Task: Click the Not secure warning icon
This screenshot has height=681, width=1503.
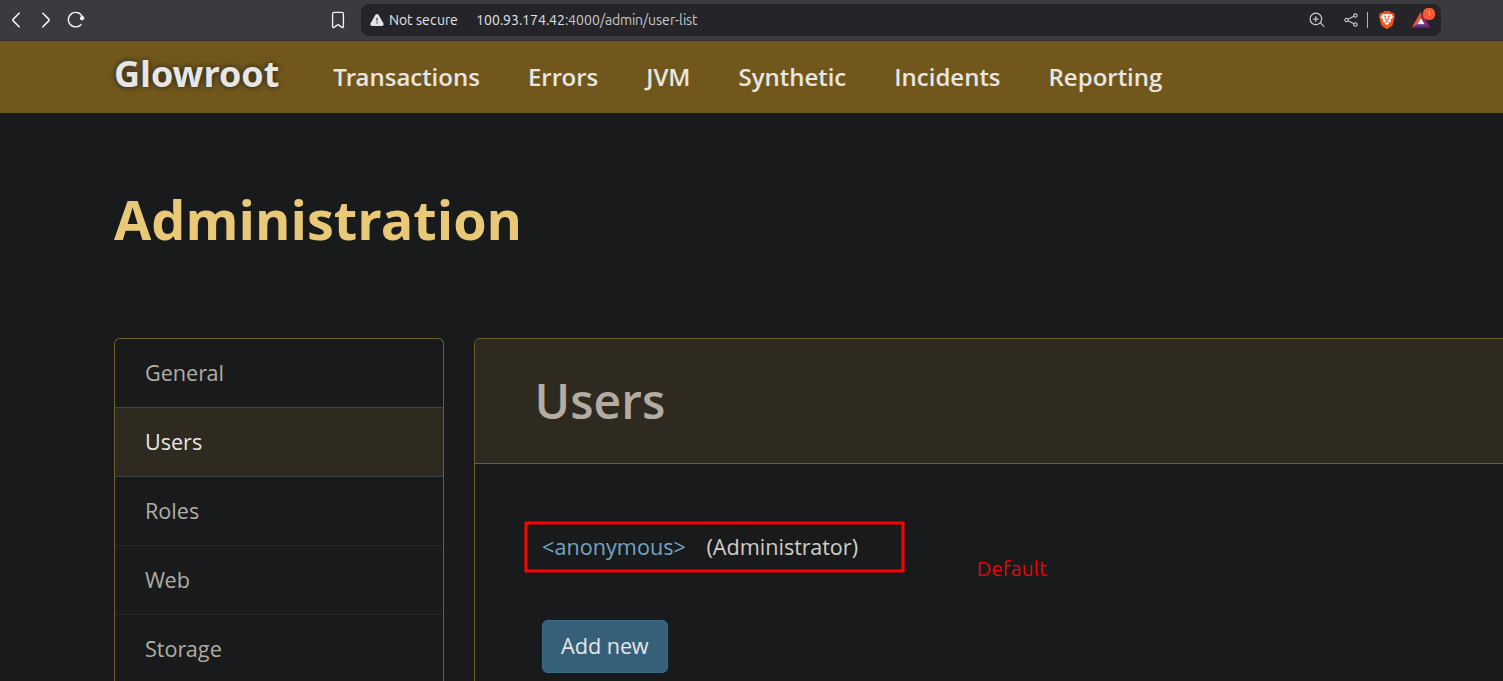Action: (x=377, y=20)
